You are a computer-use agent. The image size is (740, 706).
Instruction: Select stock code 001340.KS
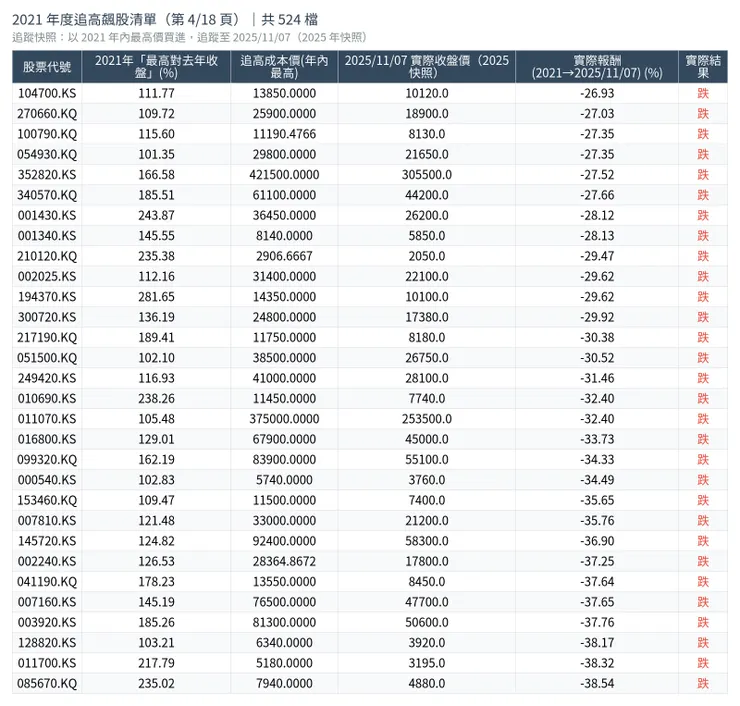pos(47,235)
